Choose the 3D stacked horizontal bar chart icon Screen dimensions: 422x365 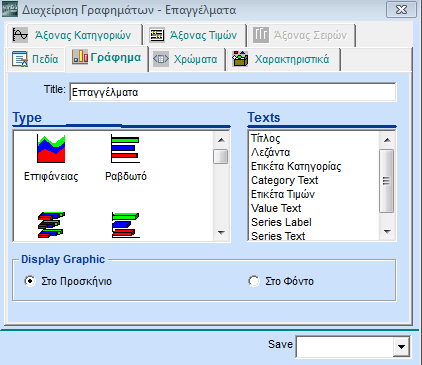click(51, 225)
